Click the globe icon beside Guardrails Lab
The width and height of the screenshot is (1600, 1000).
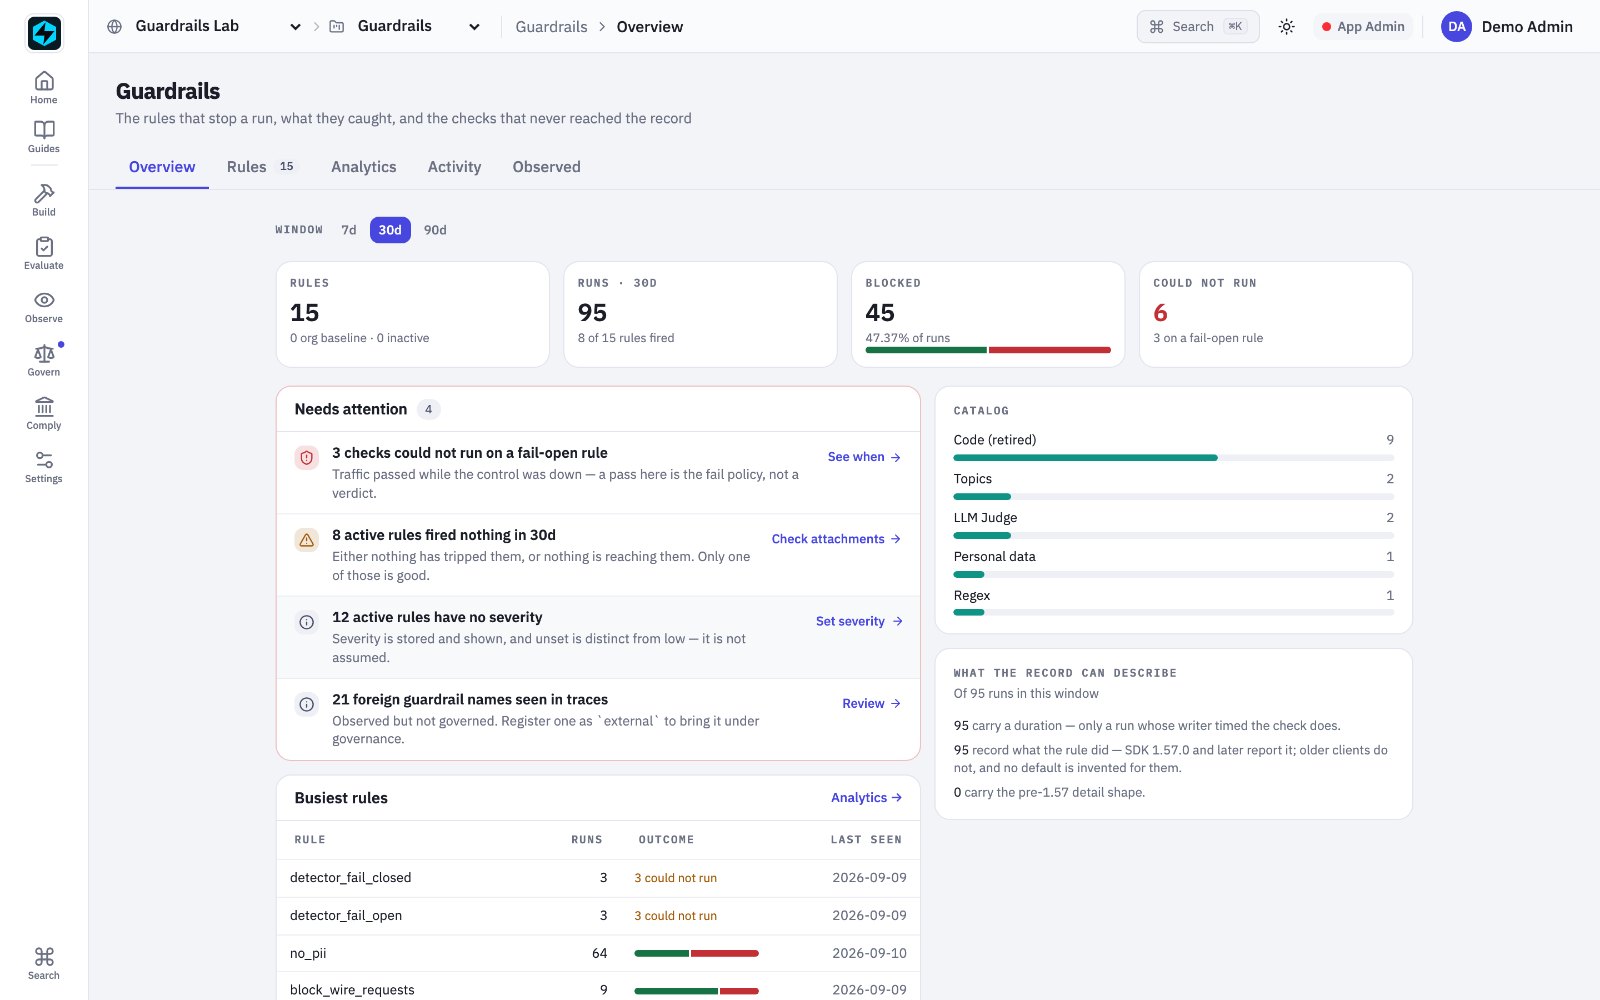coord(115,27)
